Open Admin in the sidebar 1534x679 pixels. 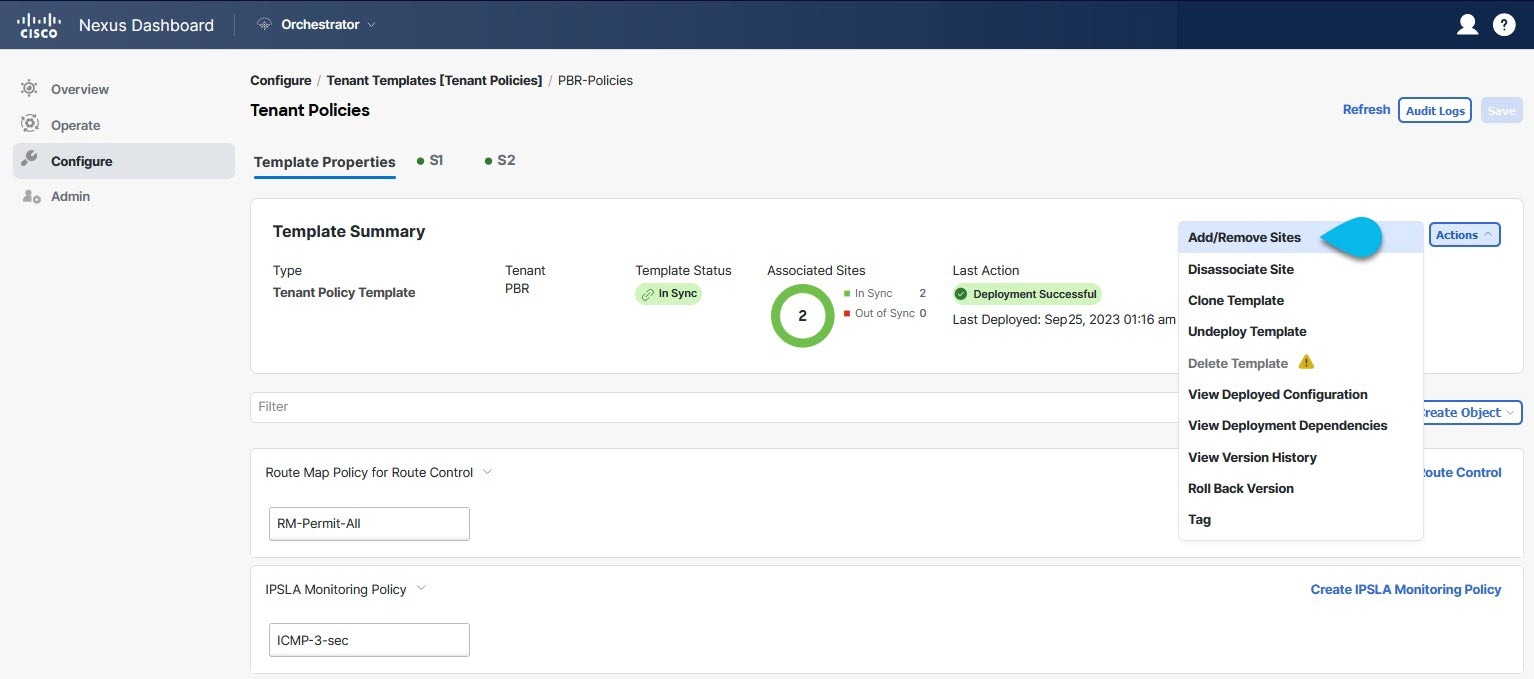click(124, 196)
